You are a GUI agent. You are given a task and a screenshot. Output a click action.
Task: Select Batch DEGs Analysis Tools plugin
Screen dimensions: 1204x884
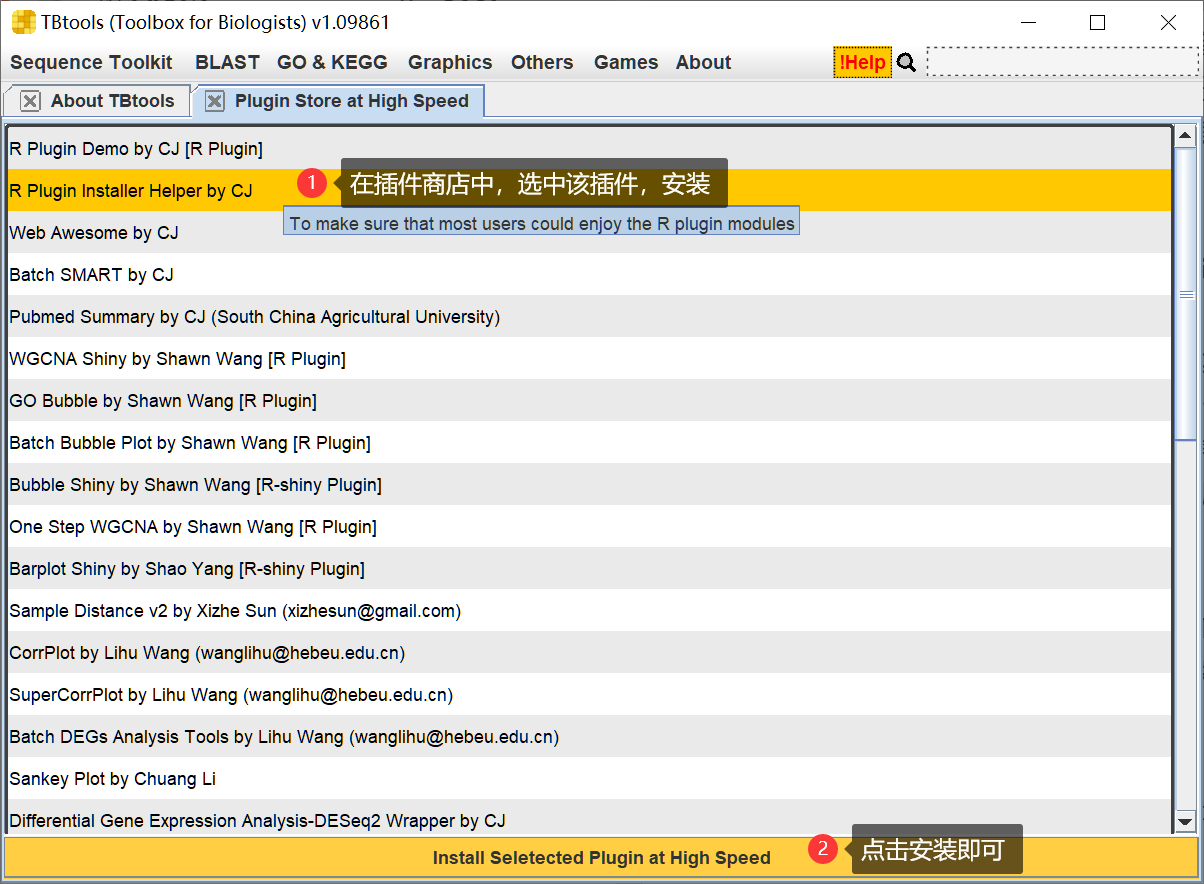(x=589, y=736)
